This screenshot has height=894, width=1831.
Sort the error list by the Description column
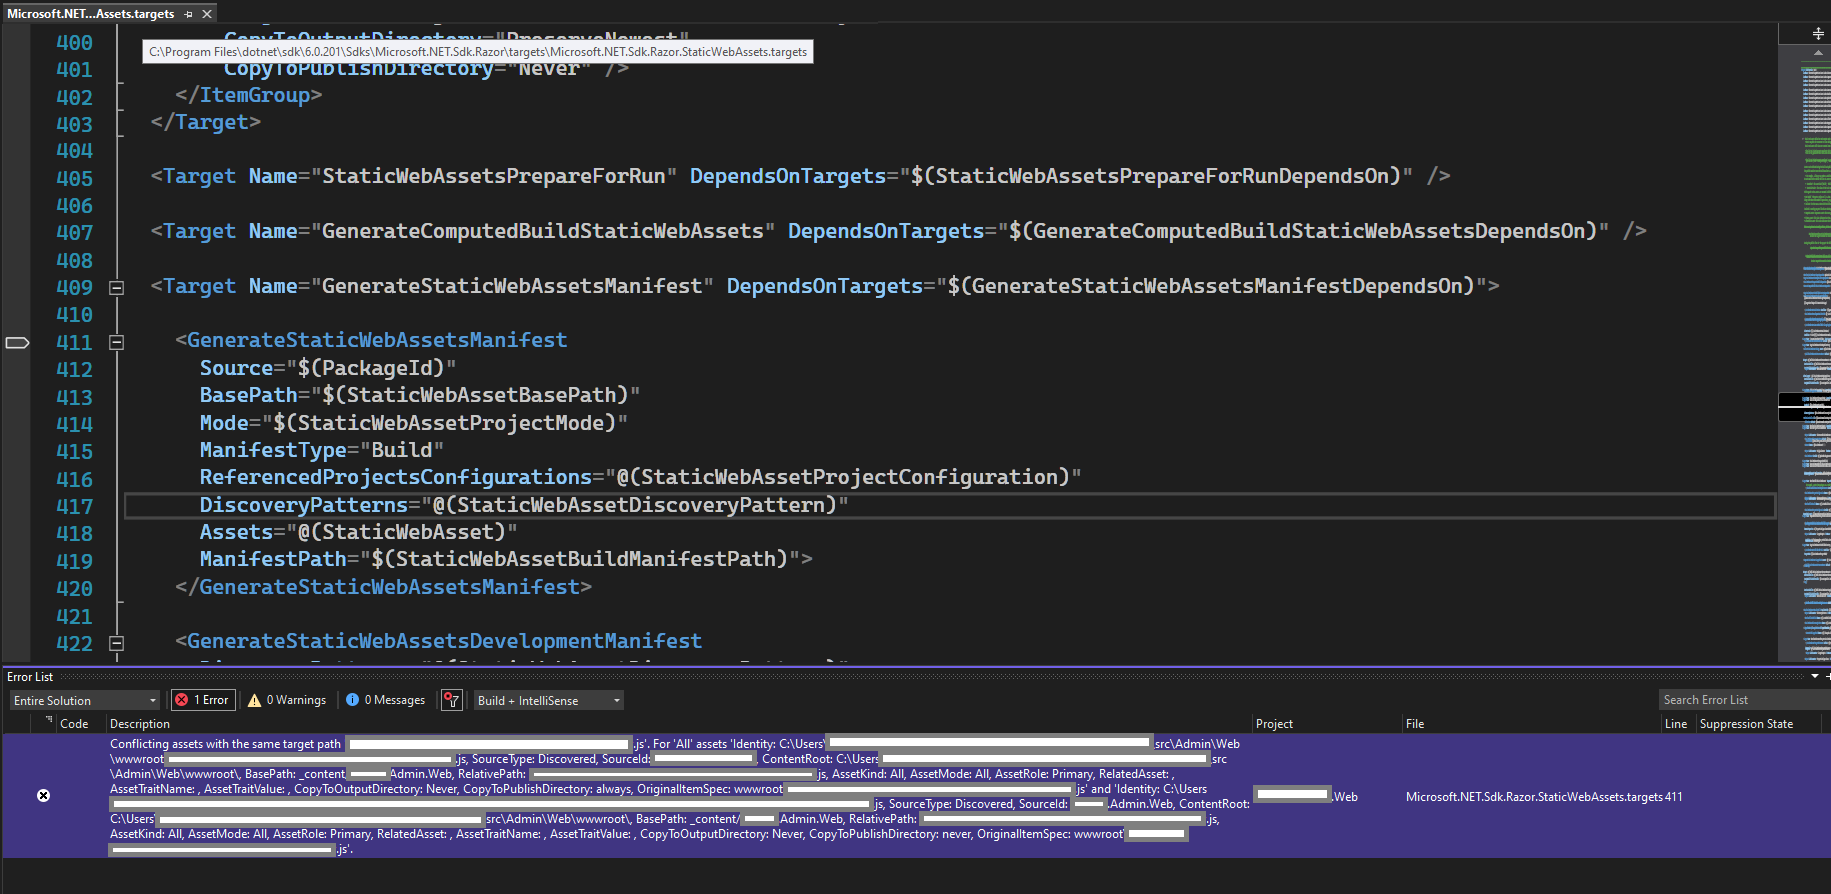[140, 724]
